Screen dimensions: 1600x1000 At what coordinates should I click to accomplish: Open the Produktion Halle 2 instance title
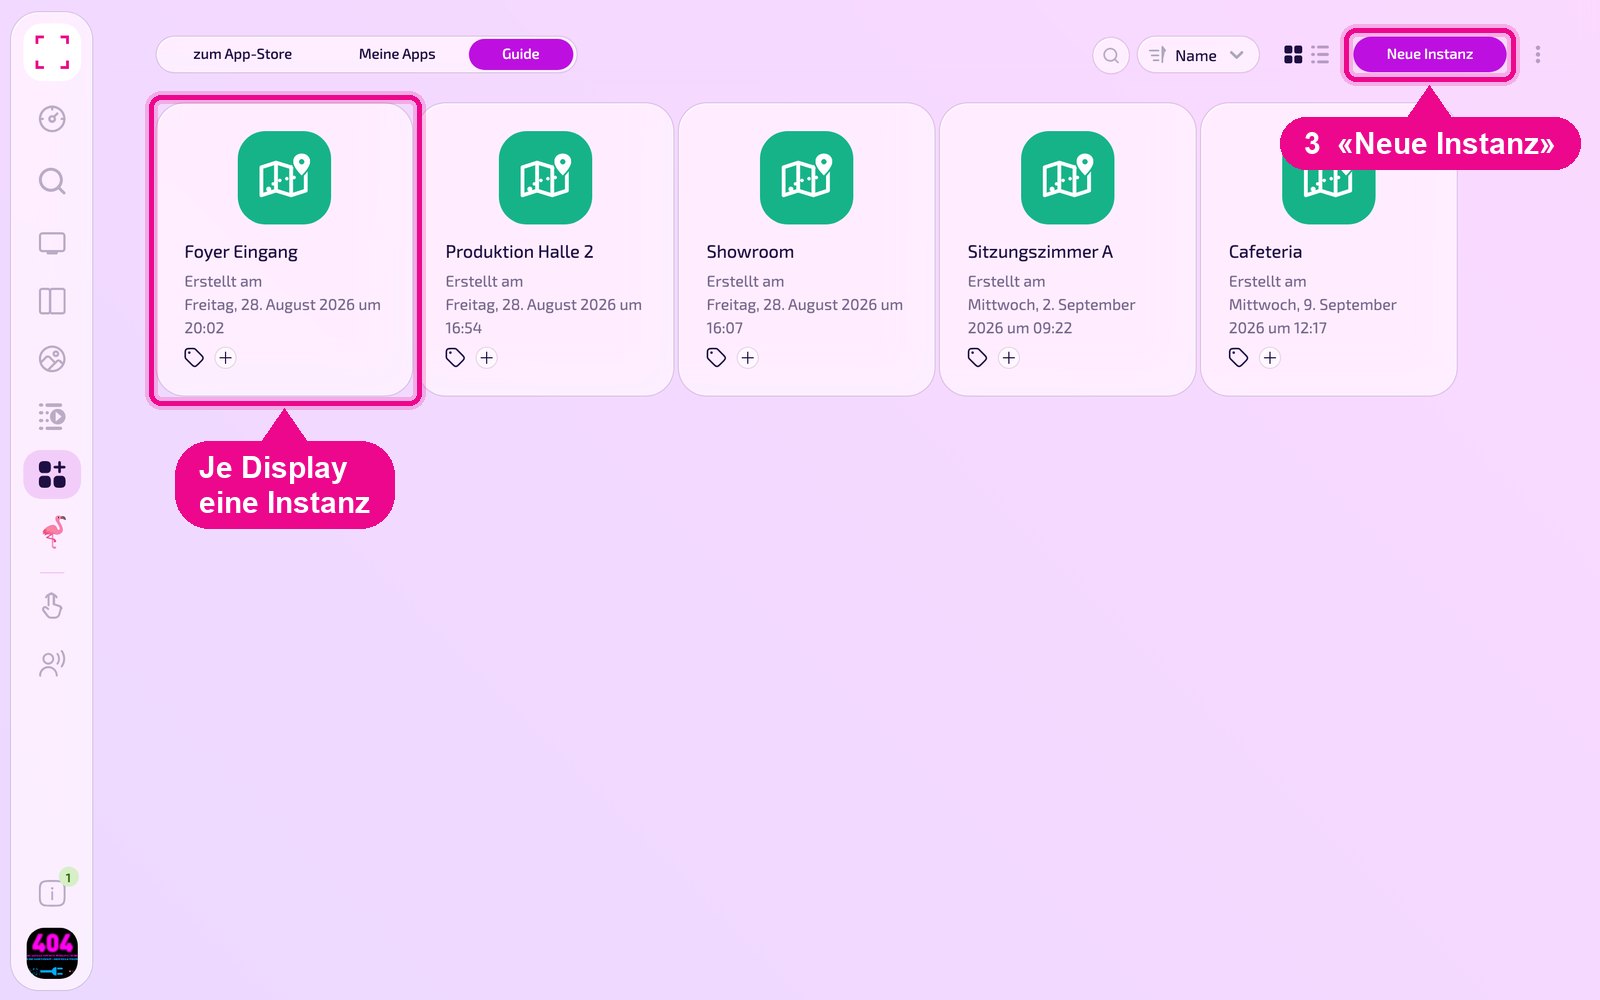pos(520,252)
